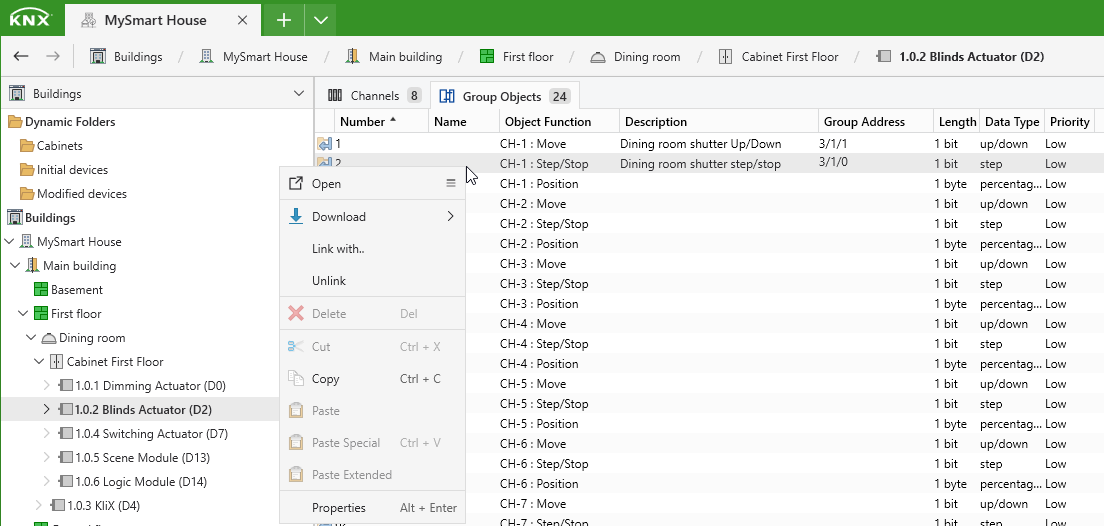Collapse the First floor tree node
Viewport: 1104px width, 526px height.
tap(23, 313)
